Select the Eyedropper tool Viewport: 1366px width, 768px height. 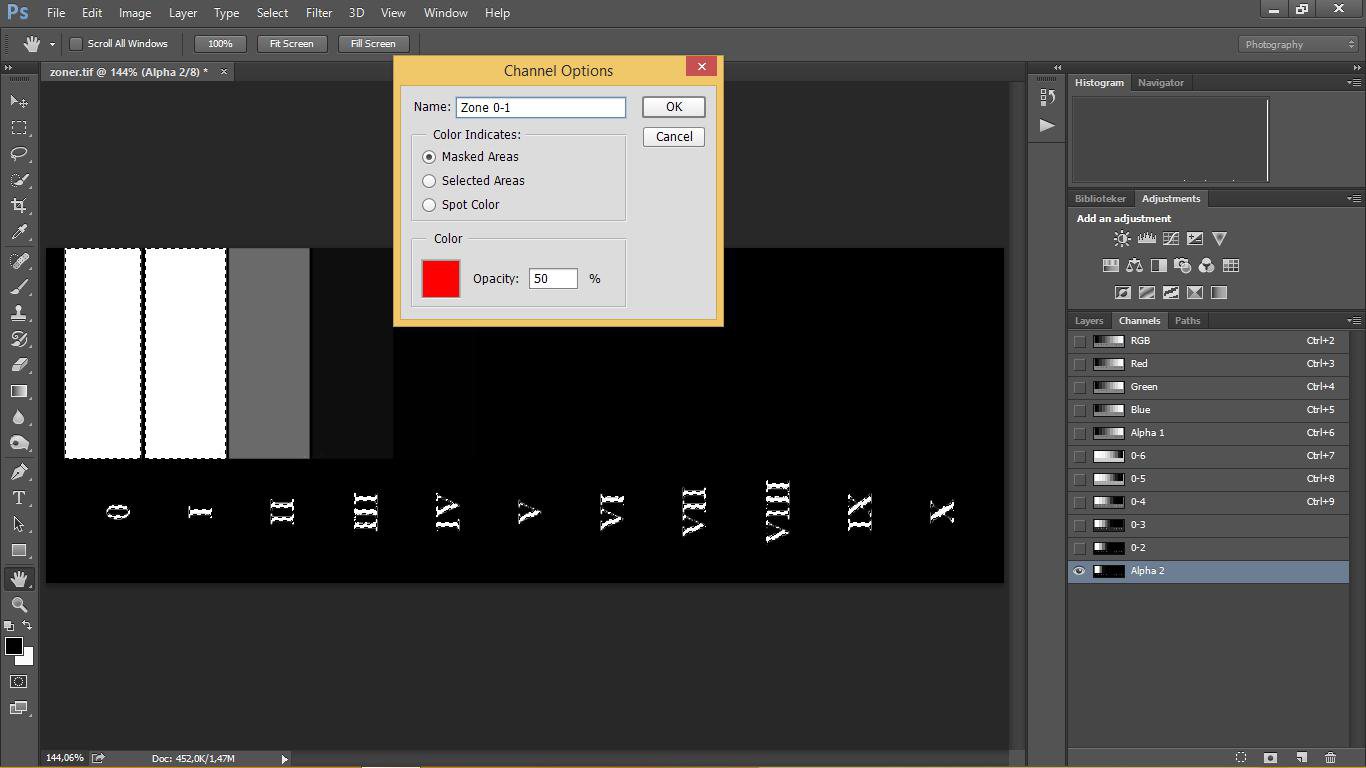click(x=19, y=232)
